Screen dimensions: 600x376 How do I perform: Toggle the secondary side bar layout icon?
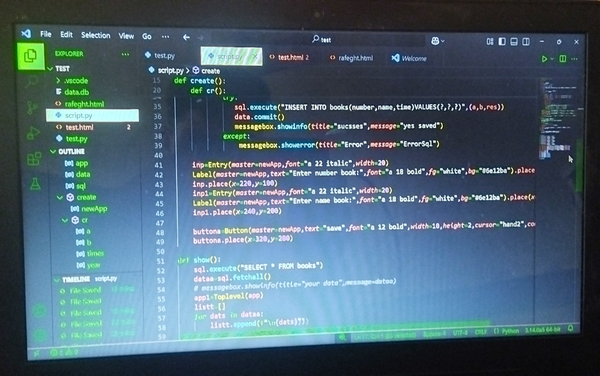[526, 41]
